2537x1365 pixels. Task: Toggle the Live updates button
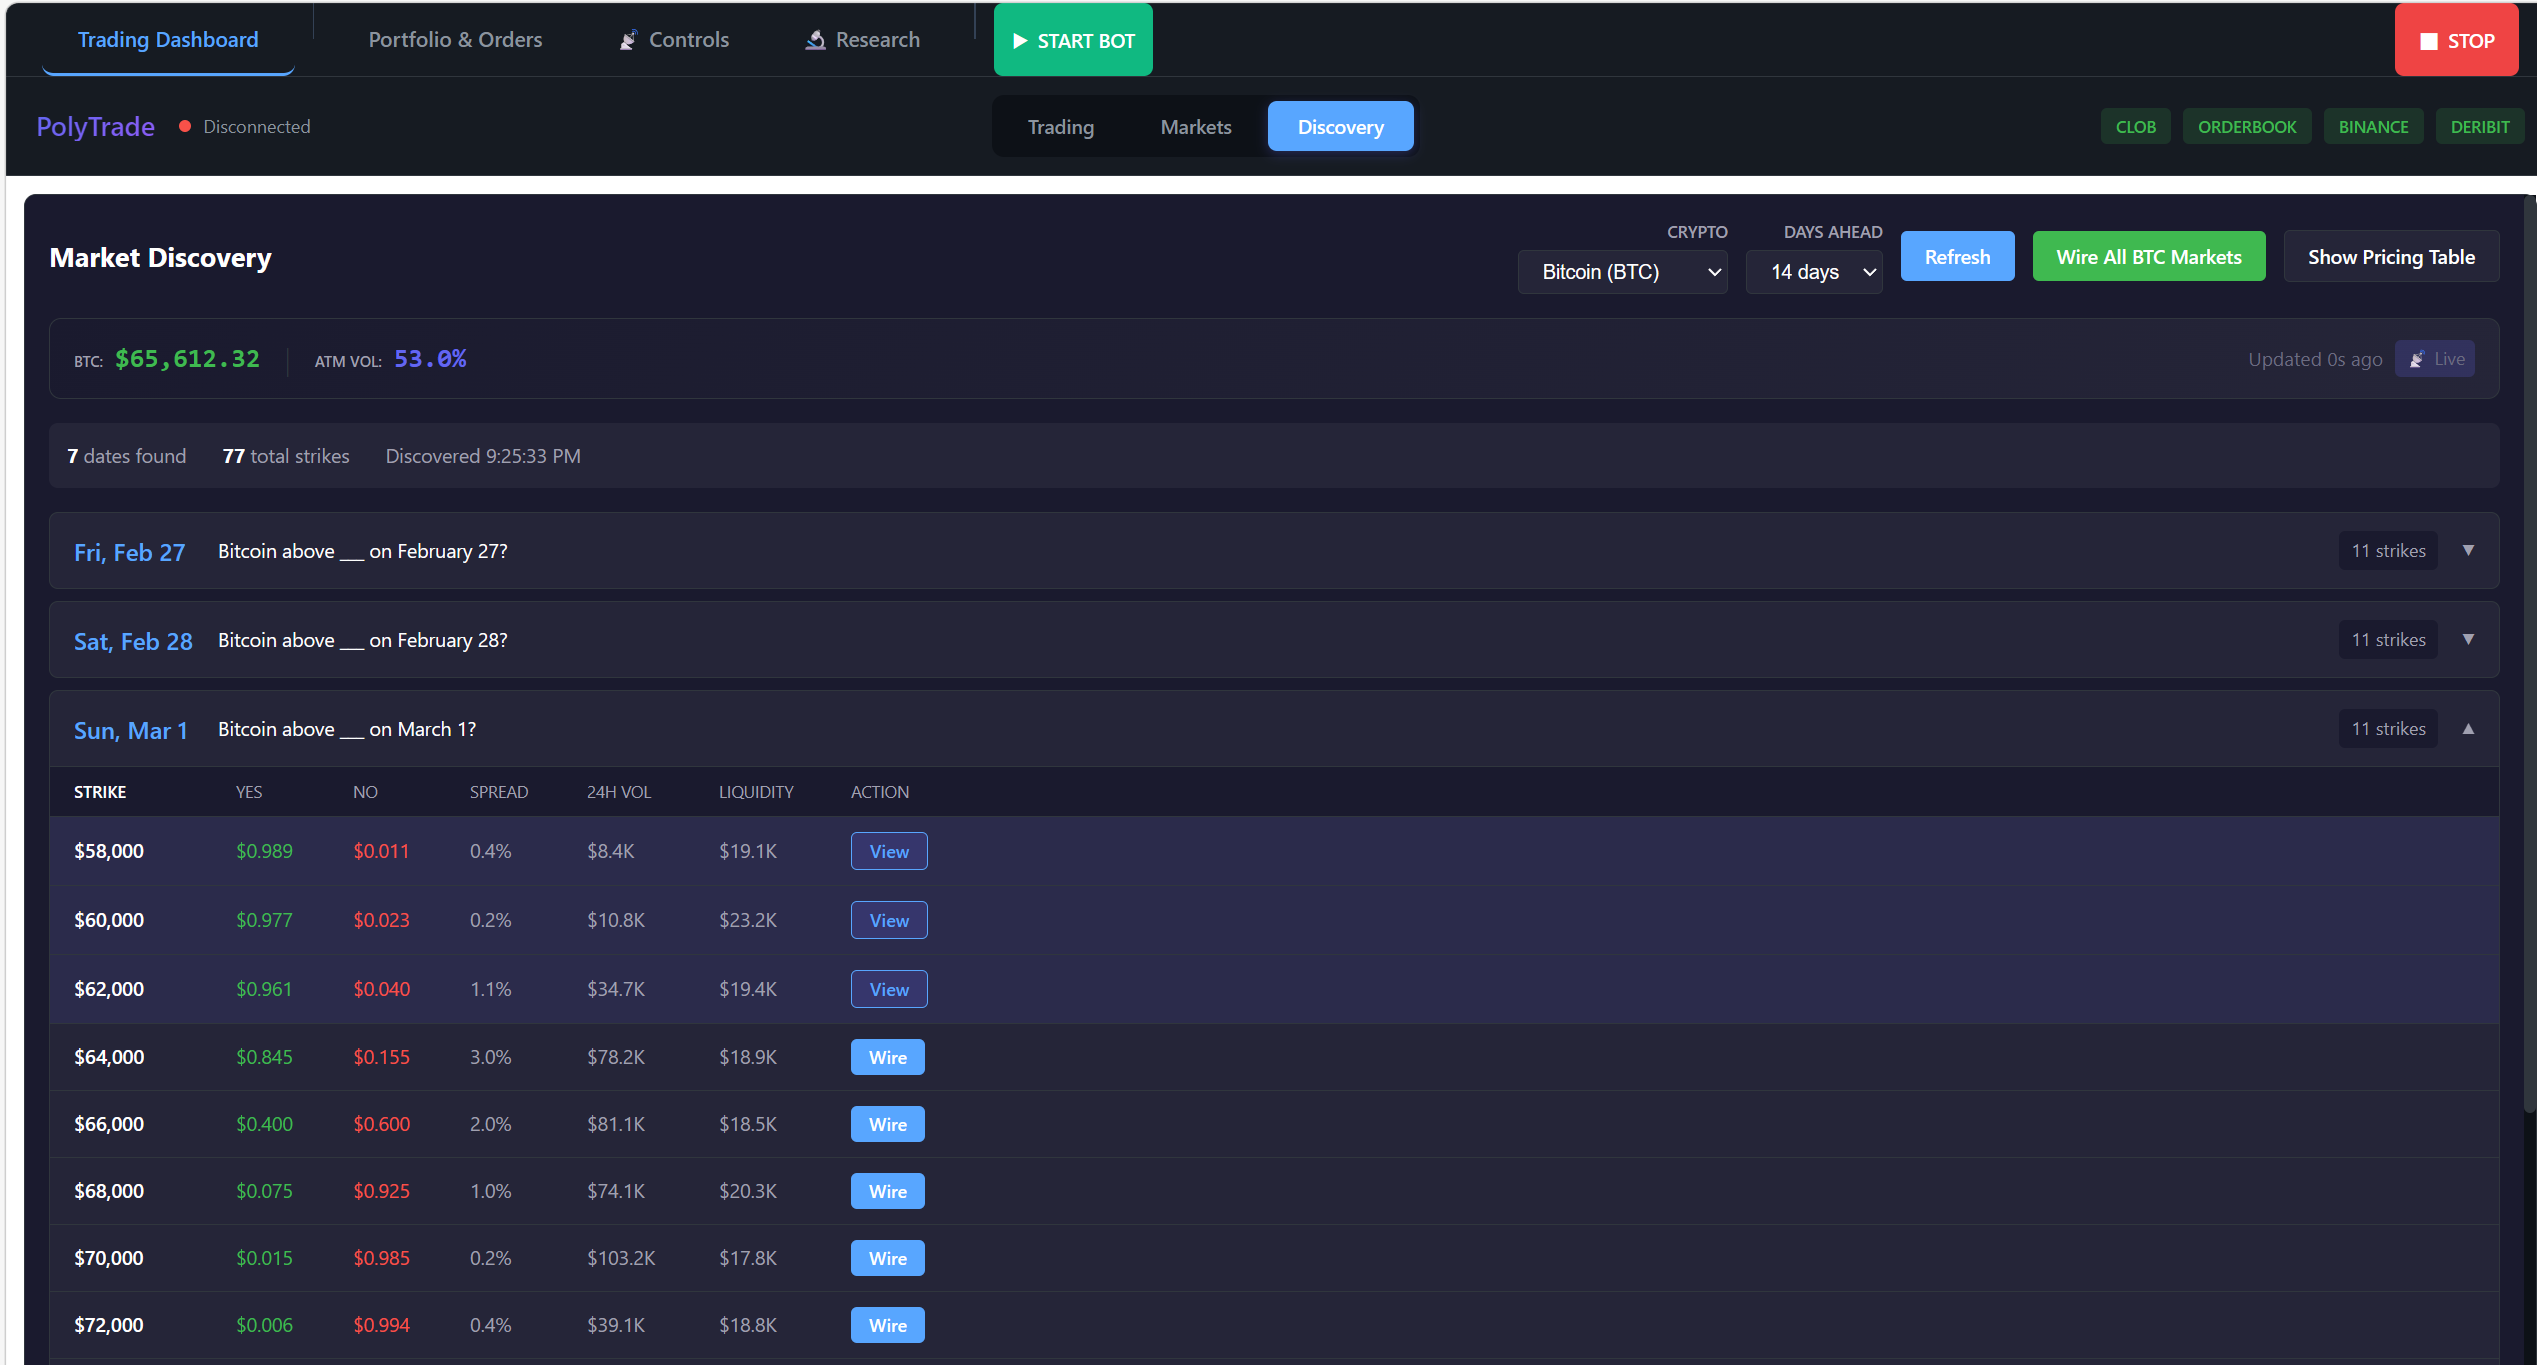[2435, 359]
